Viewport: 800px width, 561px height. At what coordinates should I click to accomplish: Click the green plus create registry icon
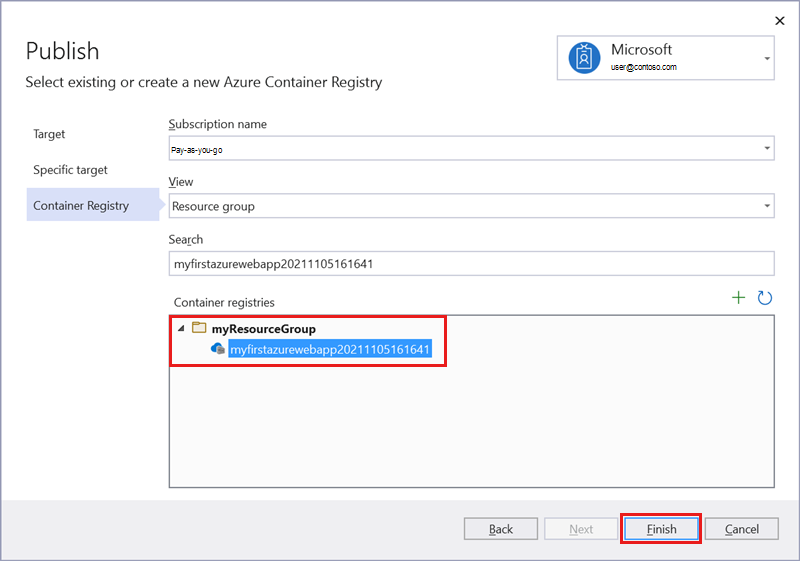click(x=738, y=298)
